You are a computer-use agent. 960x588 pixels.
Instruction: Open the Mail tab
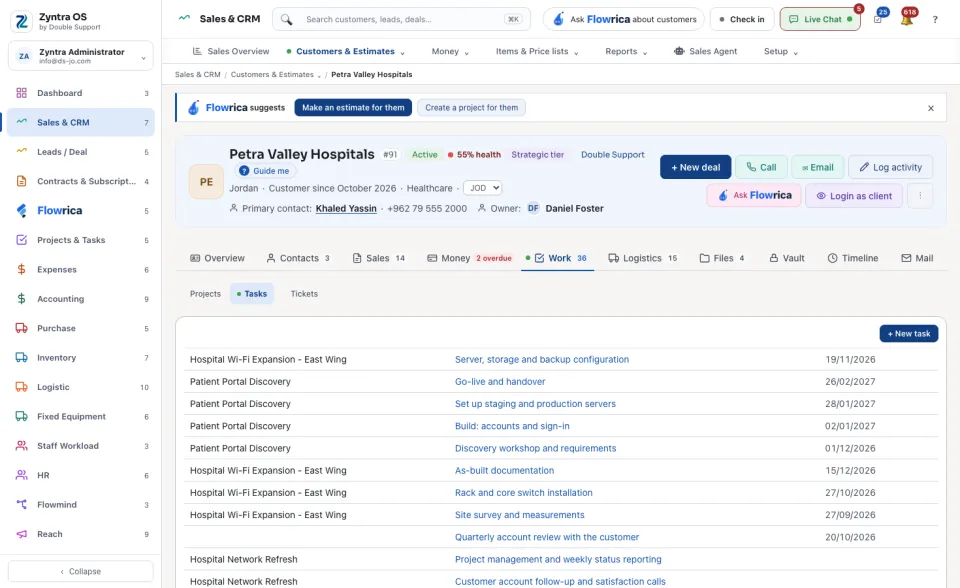(917, 258)
